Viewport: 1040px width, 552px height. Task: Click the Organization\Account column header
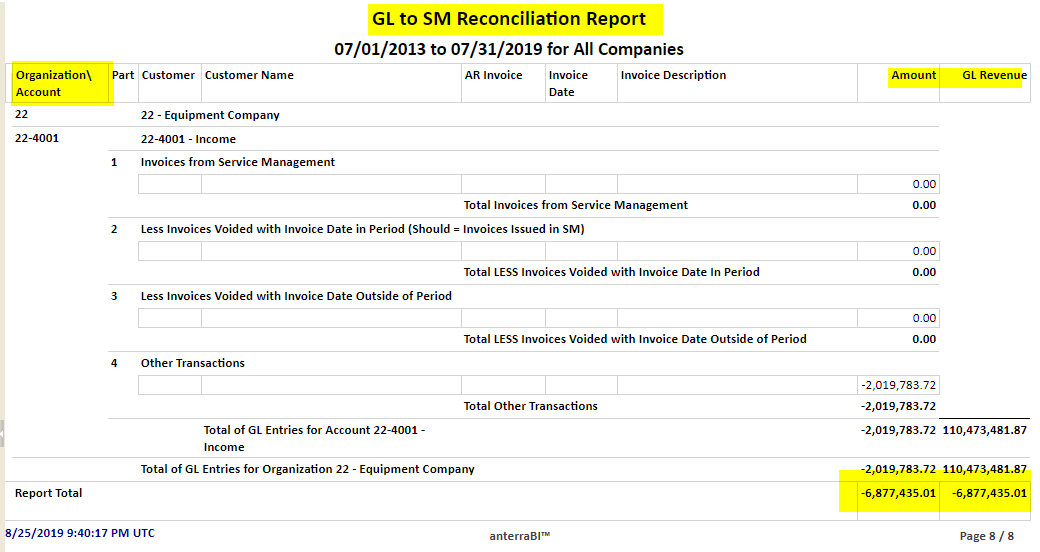pyautogui.click(x=54, y=84)
